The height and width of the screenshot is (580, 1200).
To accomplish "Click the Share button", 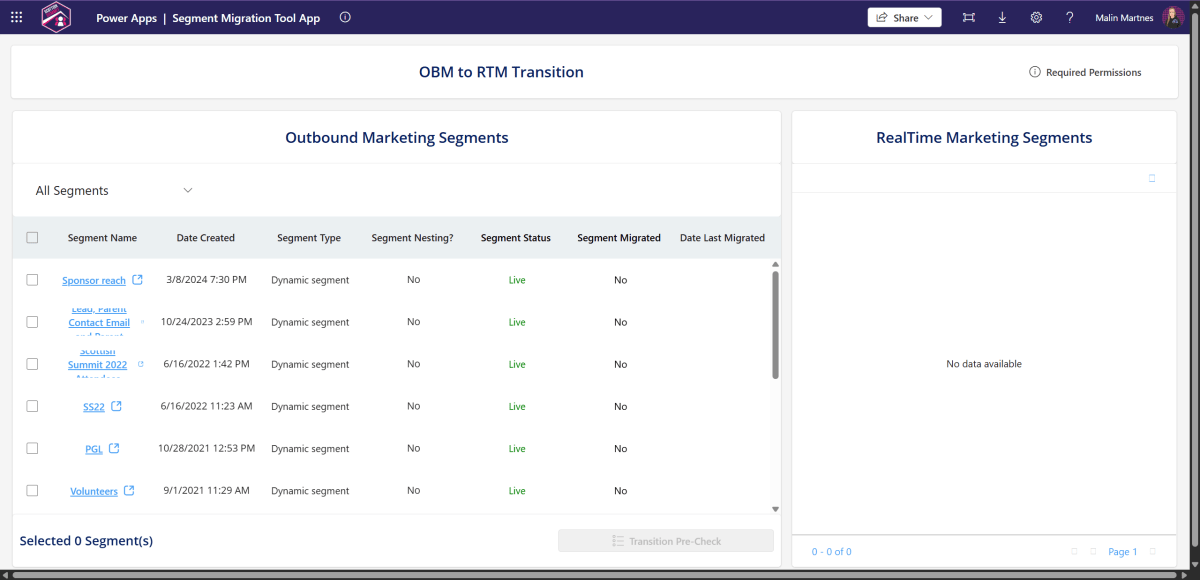I will (x=904, y=17).
